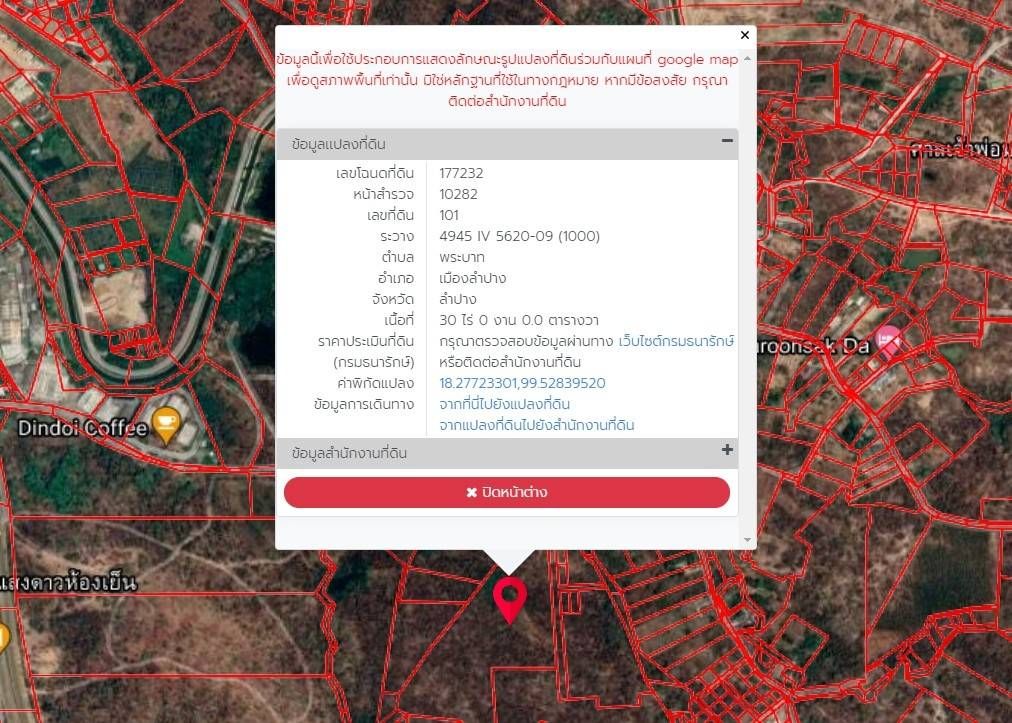Screen dimensions: 1012x723
Task: Open coordinates link 18.27723301,99.52839520
Action: click(522, 383)
